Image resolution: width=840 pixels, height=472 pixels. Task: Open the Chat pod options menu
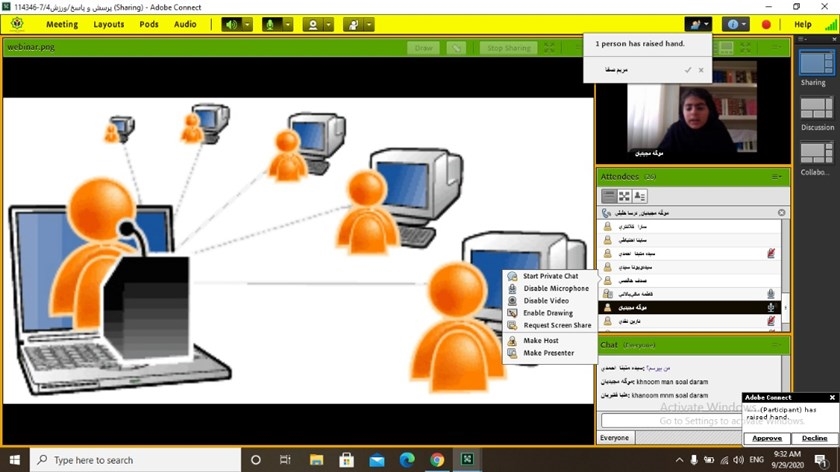coord(777,345)
